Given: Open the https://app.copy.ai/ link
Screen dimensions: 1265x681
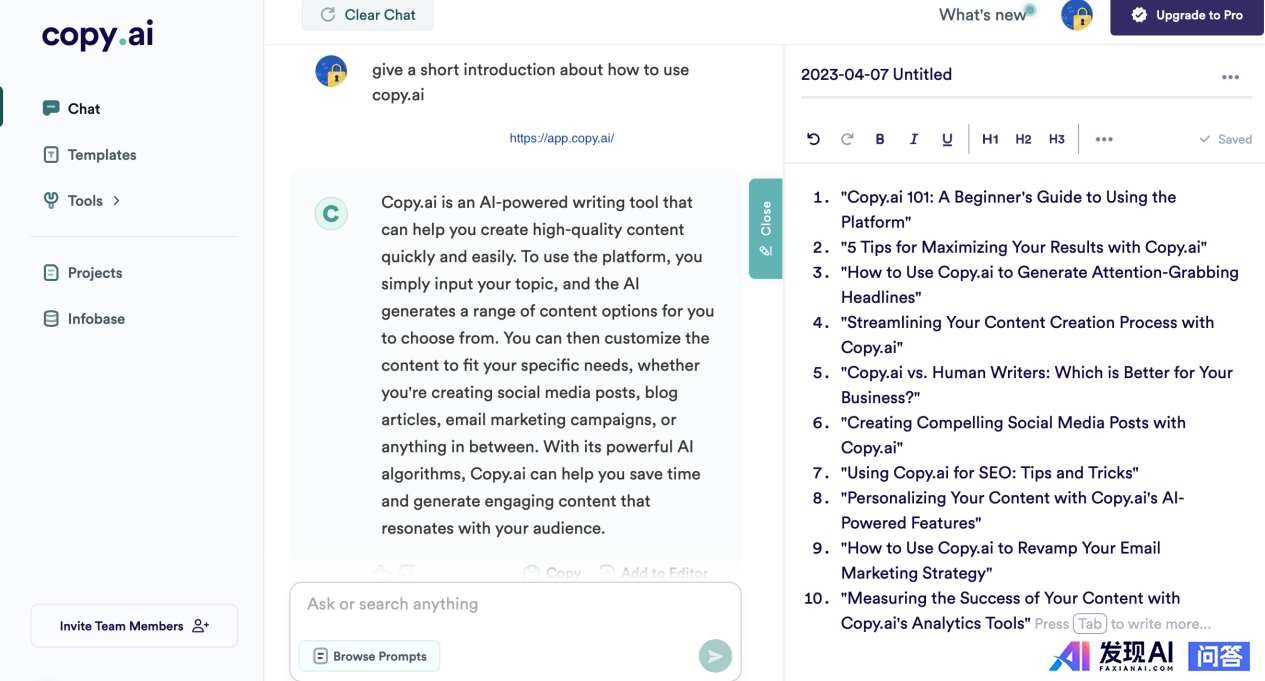Looking at the screenshot, I should 562,138.
